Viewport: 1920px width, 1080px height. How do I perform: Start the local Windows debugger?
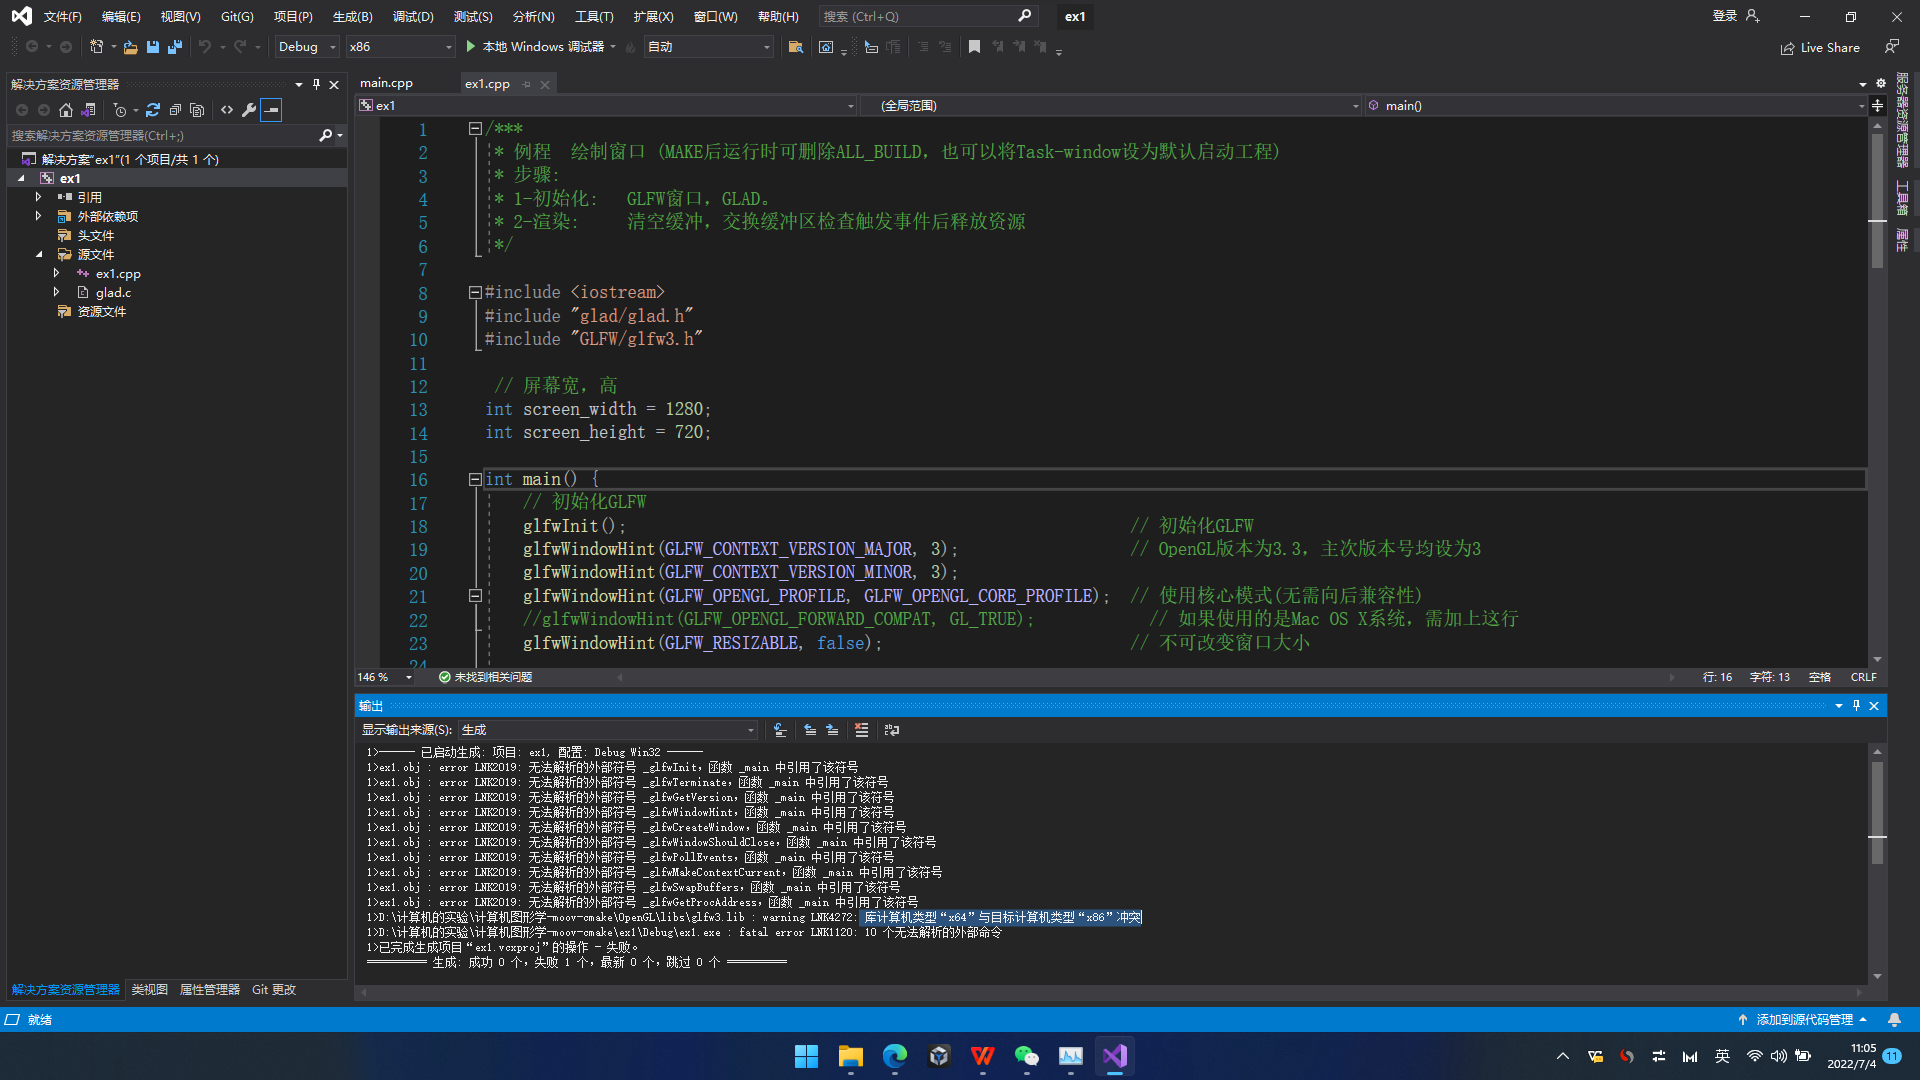tap(541, 47)
